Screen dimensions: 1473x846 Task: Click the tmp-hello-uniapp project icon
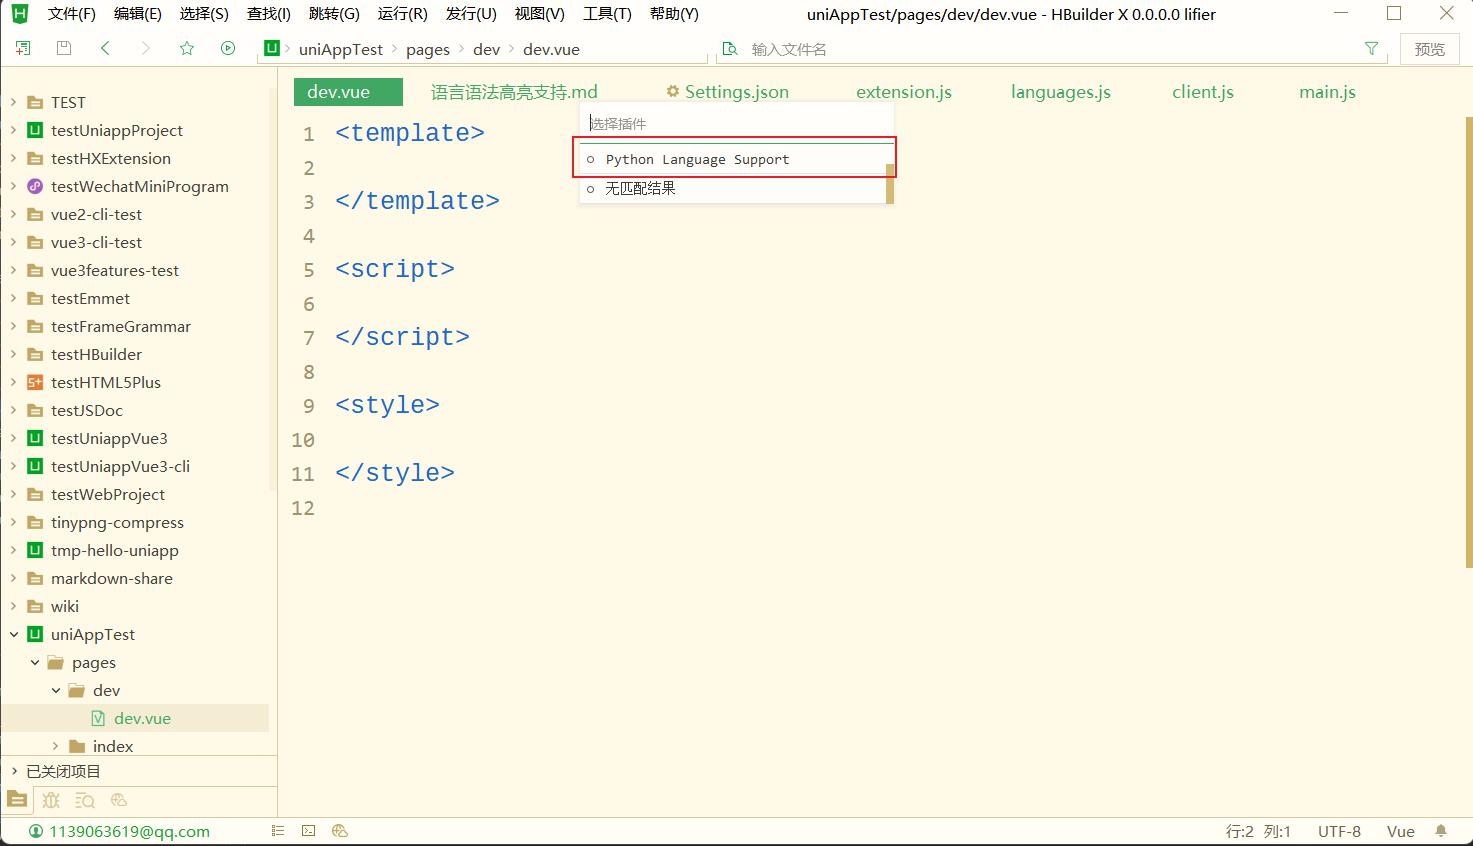35,550
